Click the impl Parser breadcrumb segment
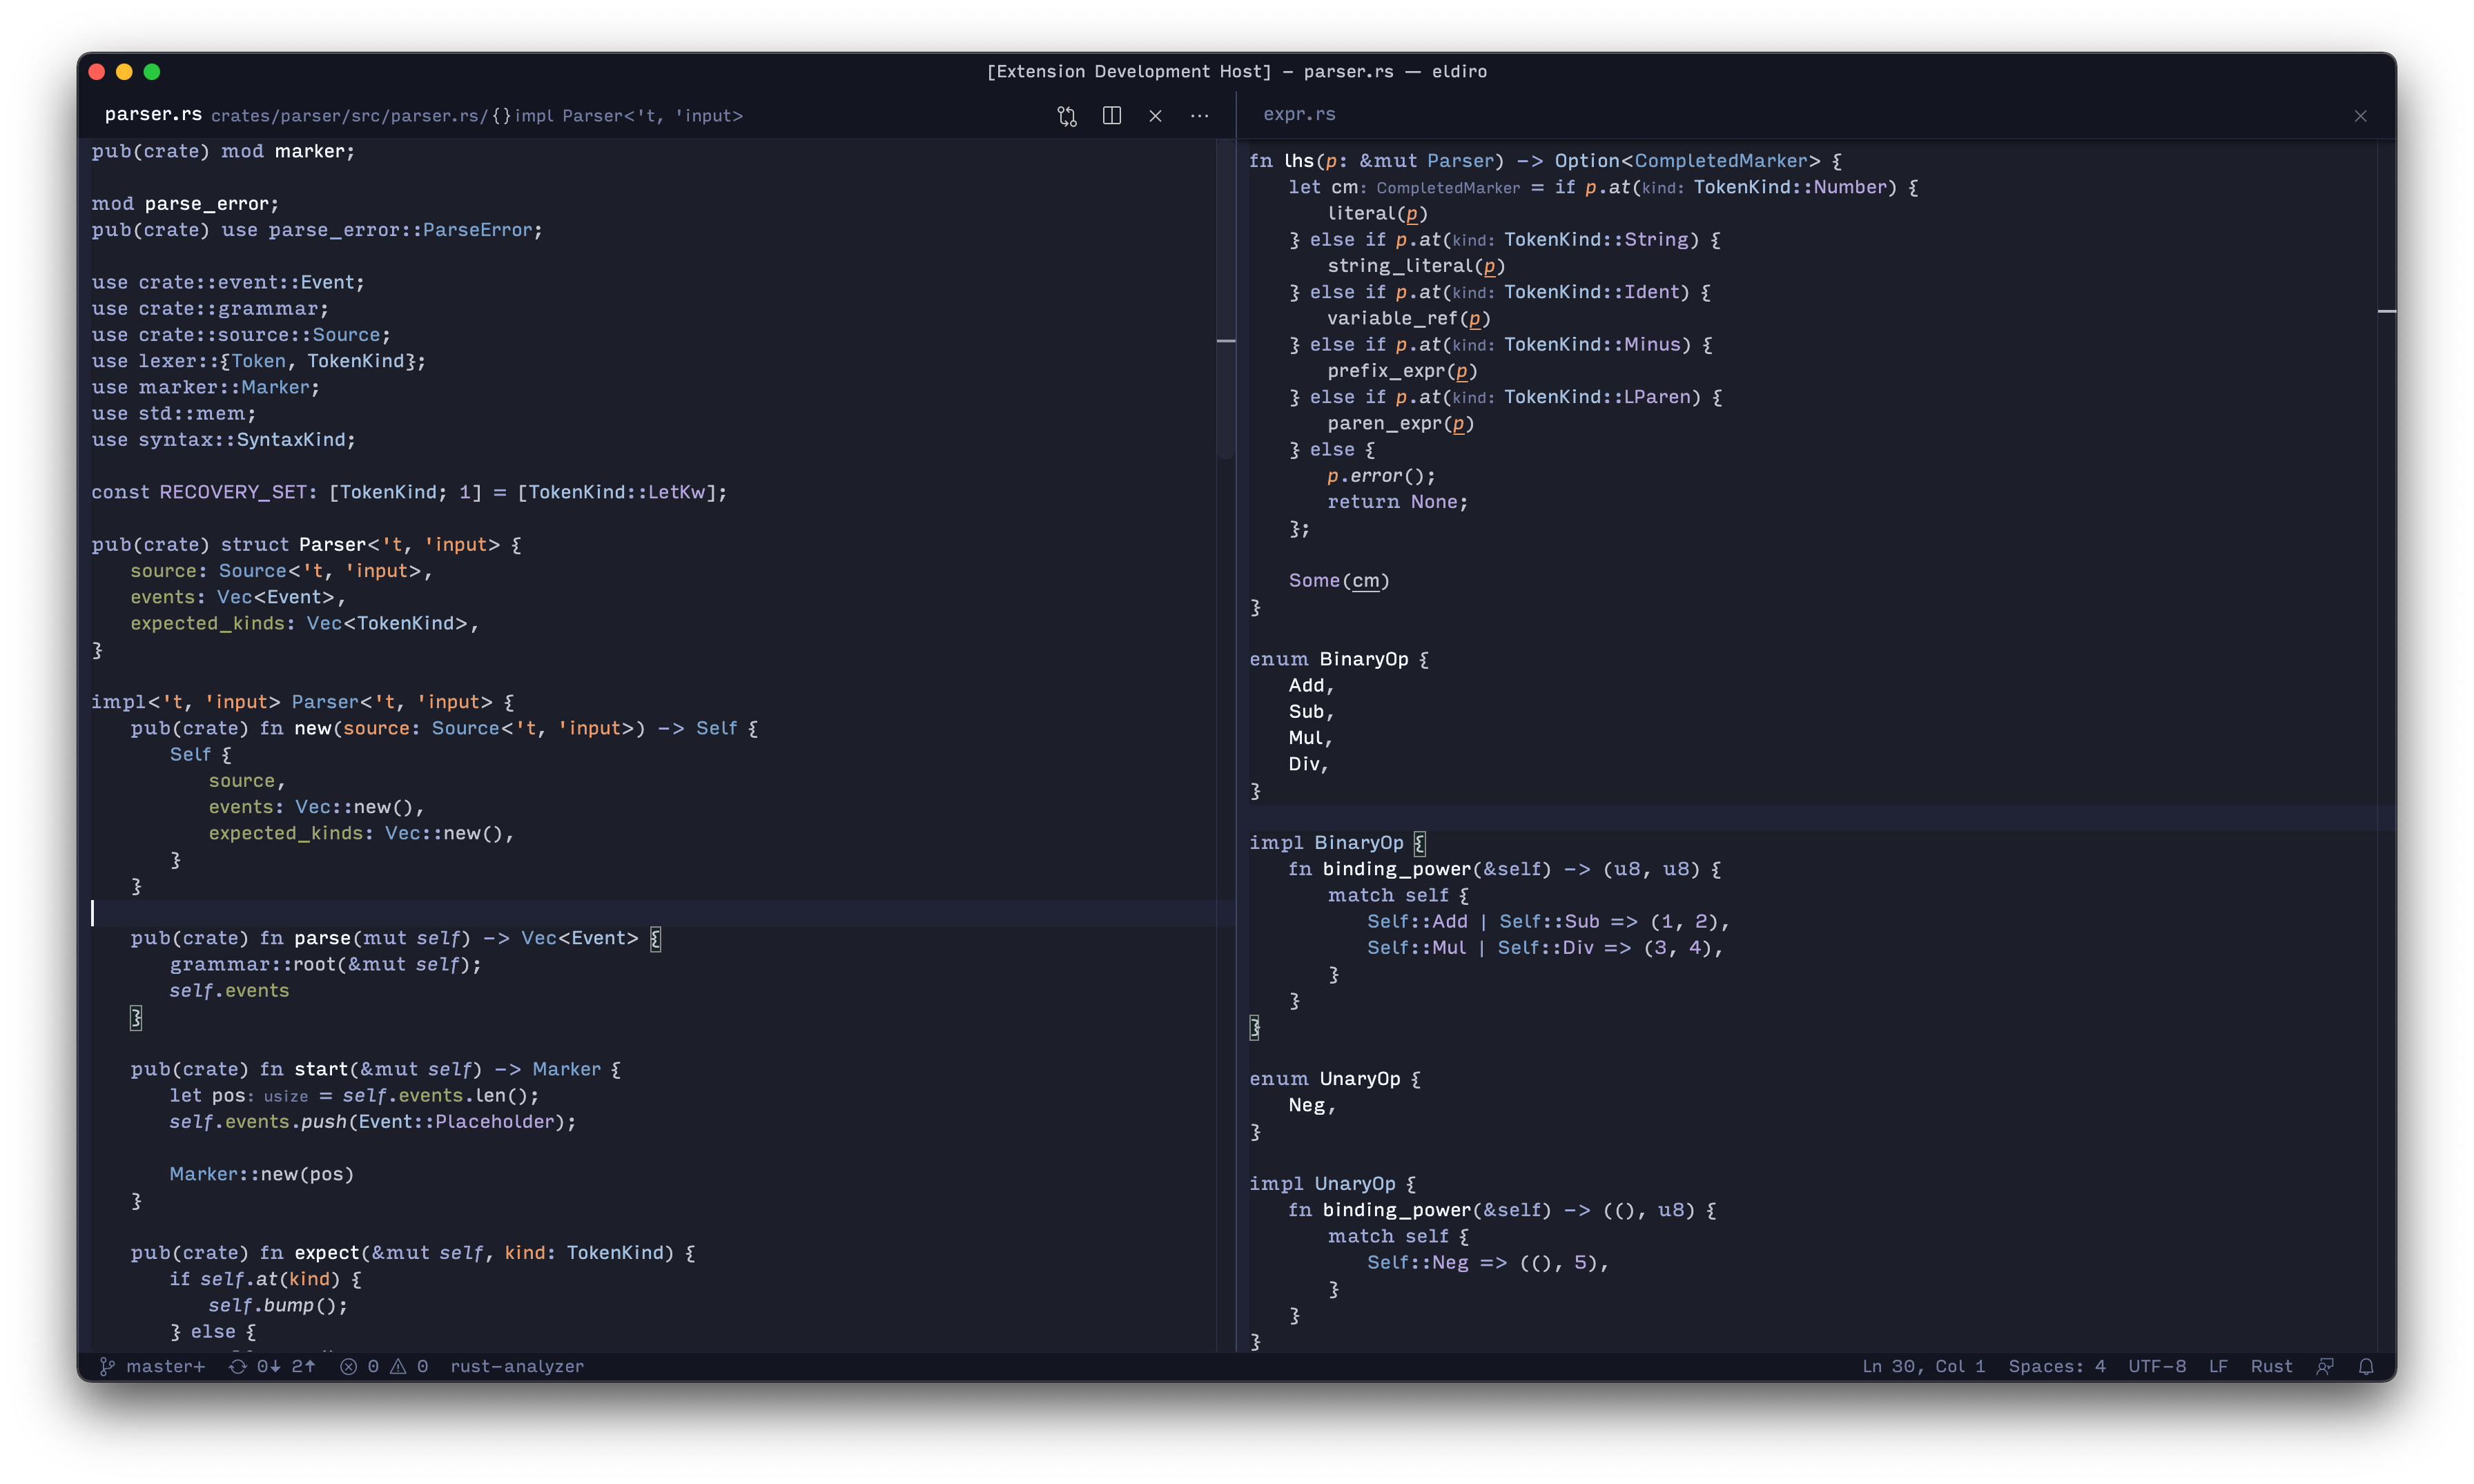The height and width of the screenshot is (1484, 2474). tap(628, 116)
